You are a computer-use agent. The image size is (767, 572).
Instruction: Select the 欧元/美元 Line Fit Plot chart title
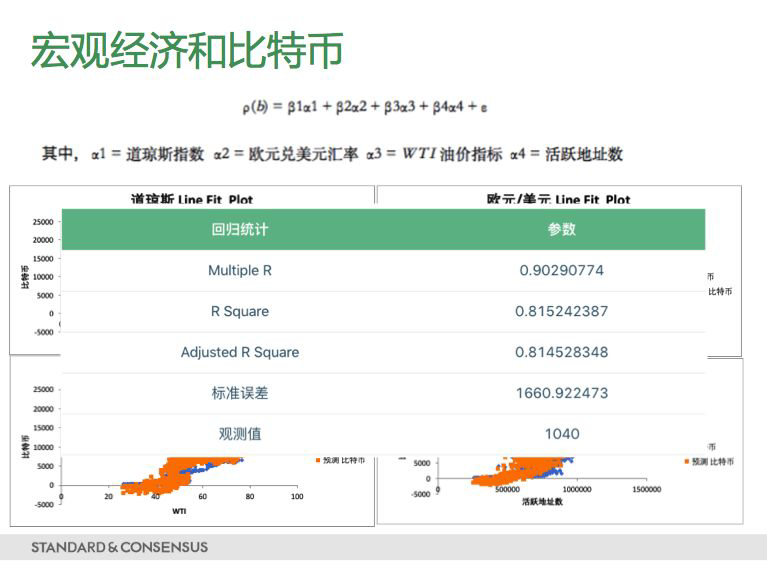pos(558,199)
